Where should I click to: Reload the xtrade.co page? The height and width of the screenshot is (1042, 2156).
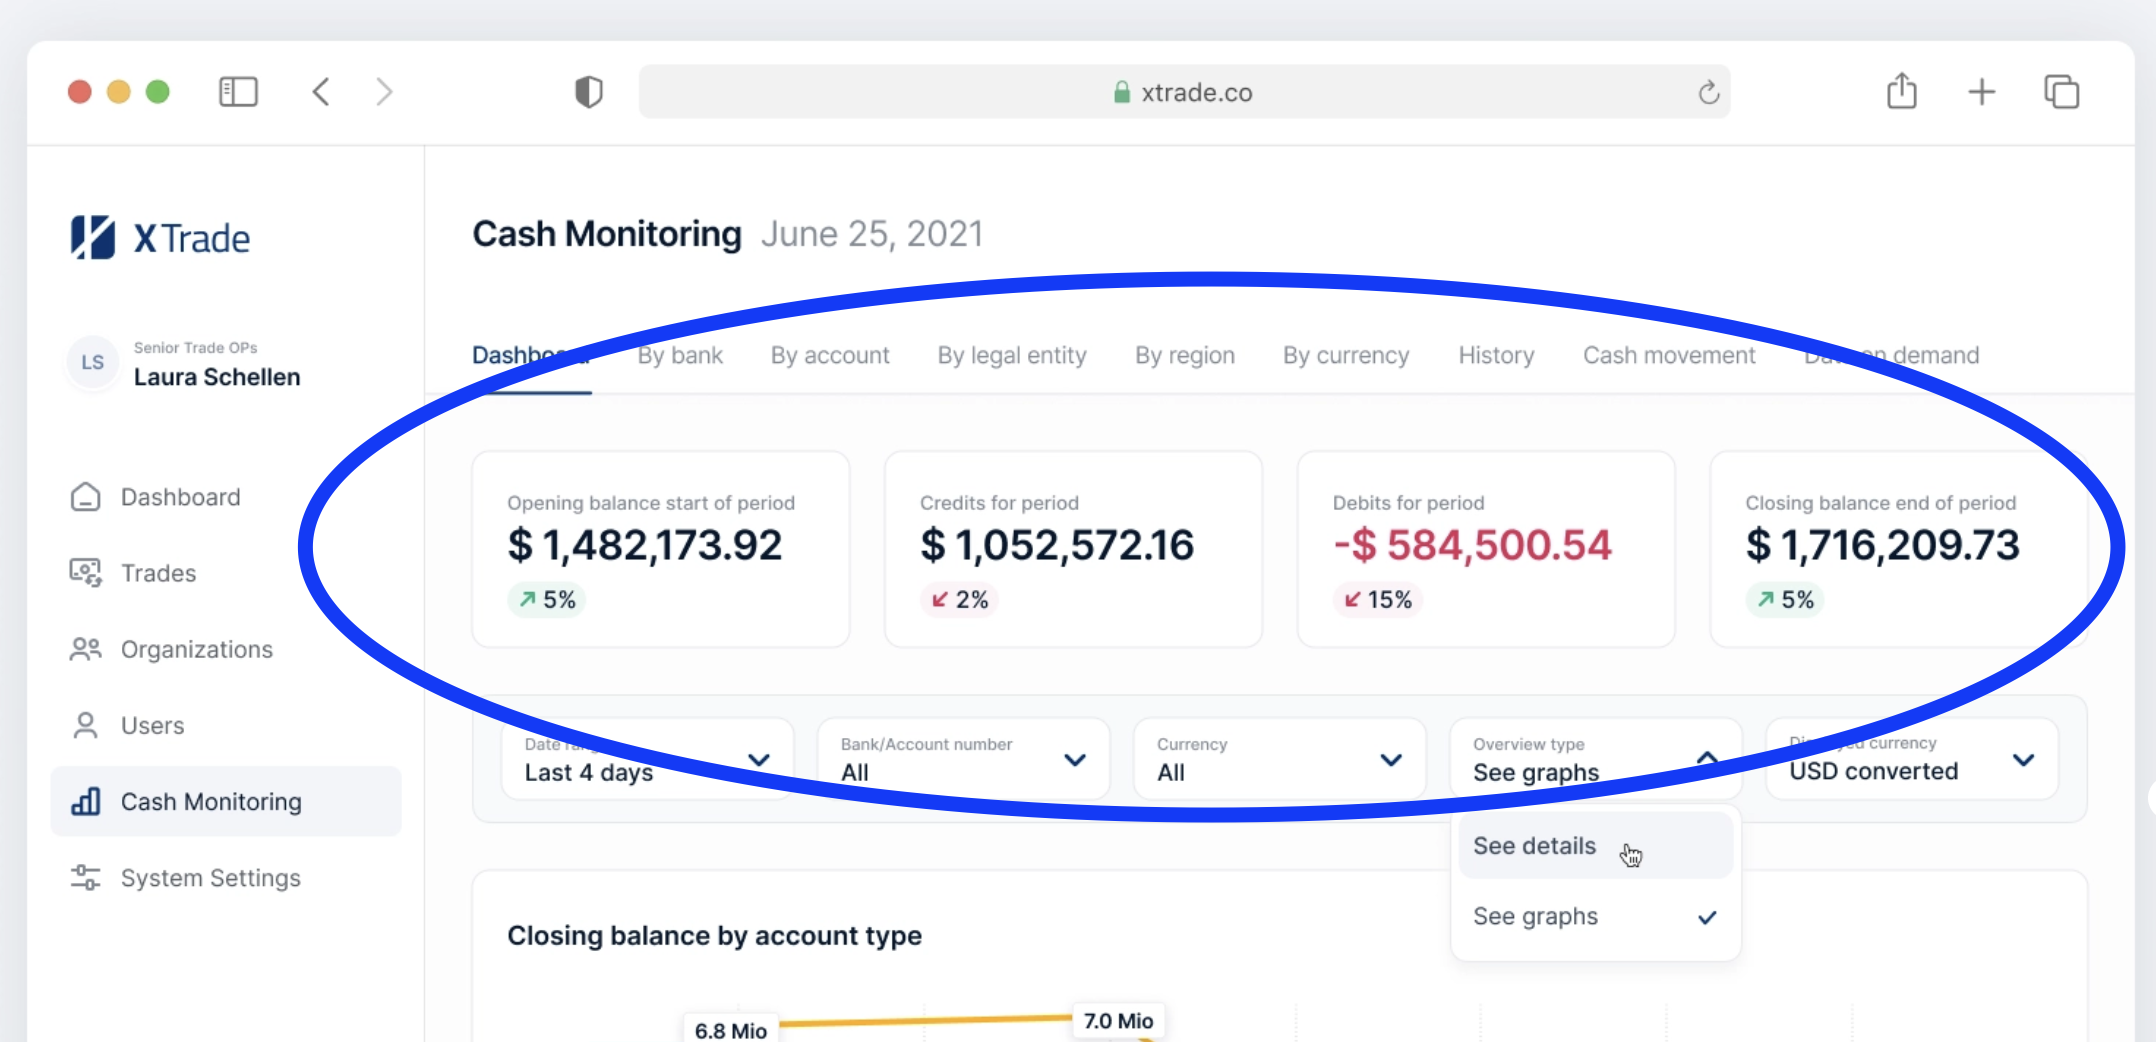coord(1708,92)
